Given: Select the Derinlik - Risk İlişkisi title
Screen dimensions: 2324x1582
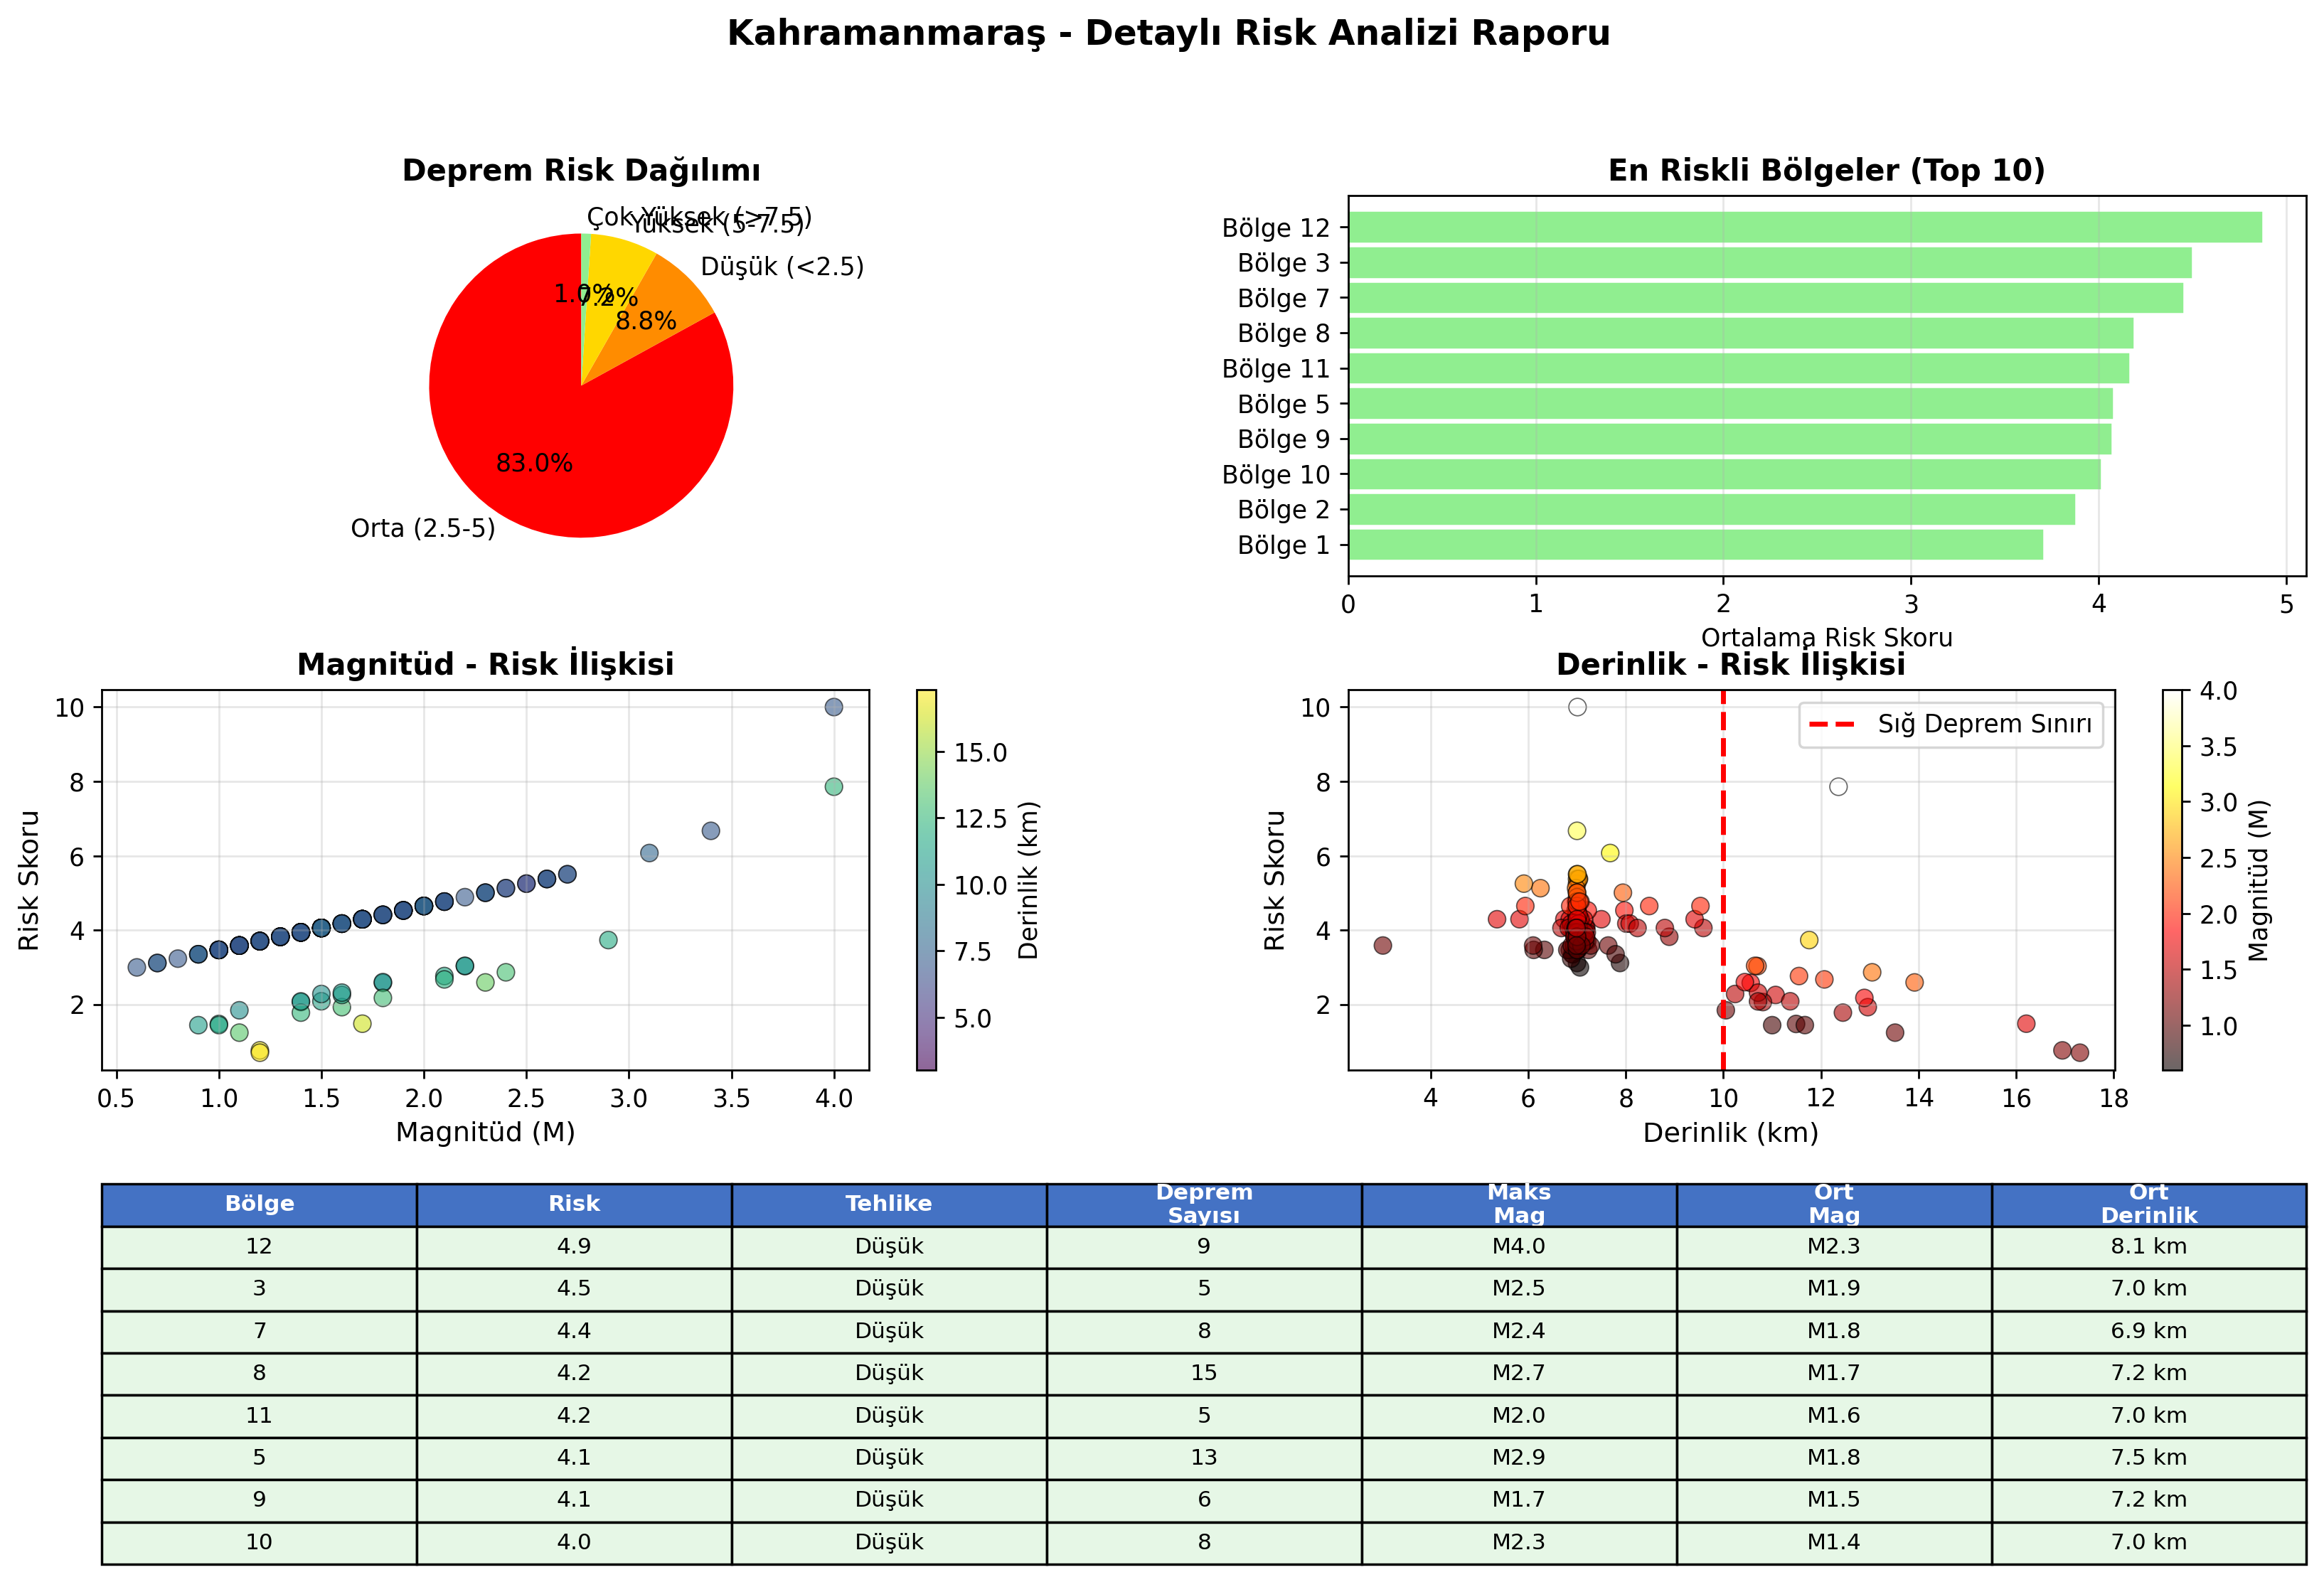Looking at the screenshot, I should pyautogui.click(x=1731, y=664).
